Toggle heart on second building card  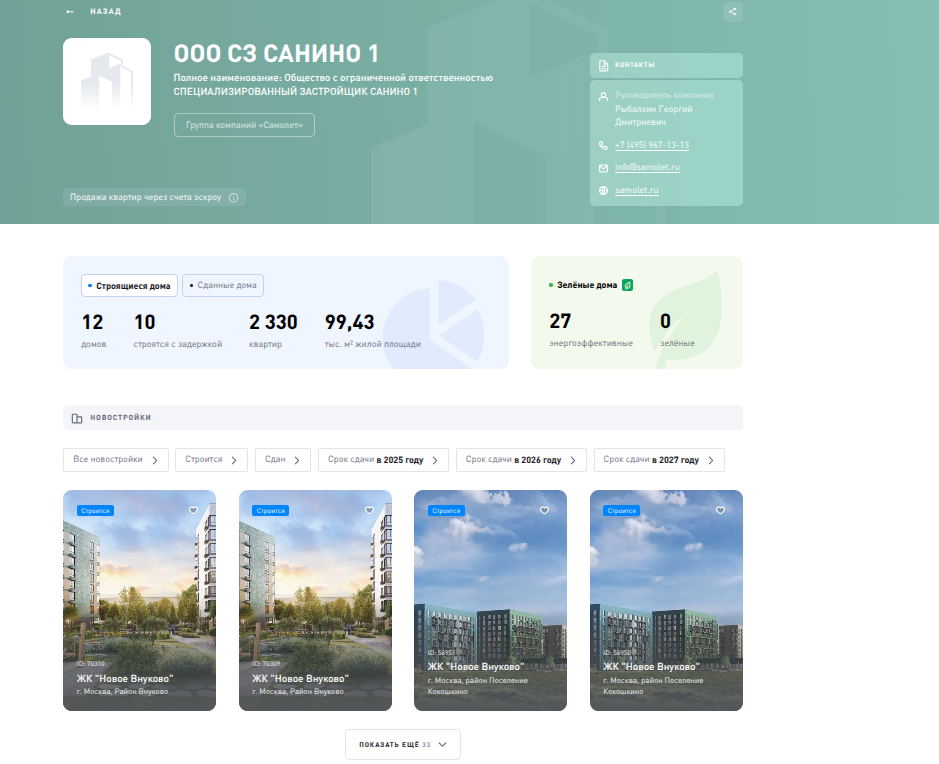pos(369,510)
